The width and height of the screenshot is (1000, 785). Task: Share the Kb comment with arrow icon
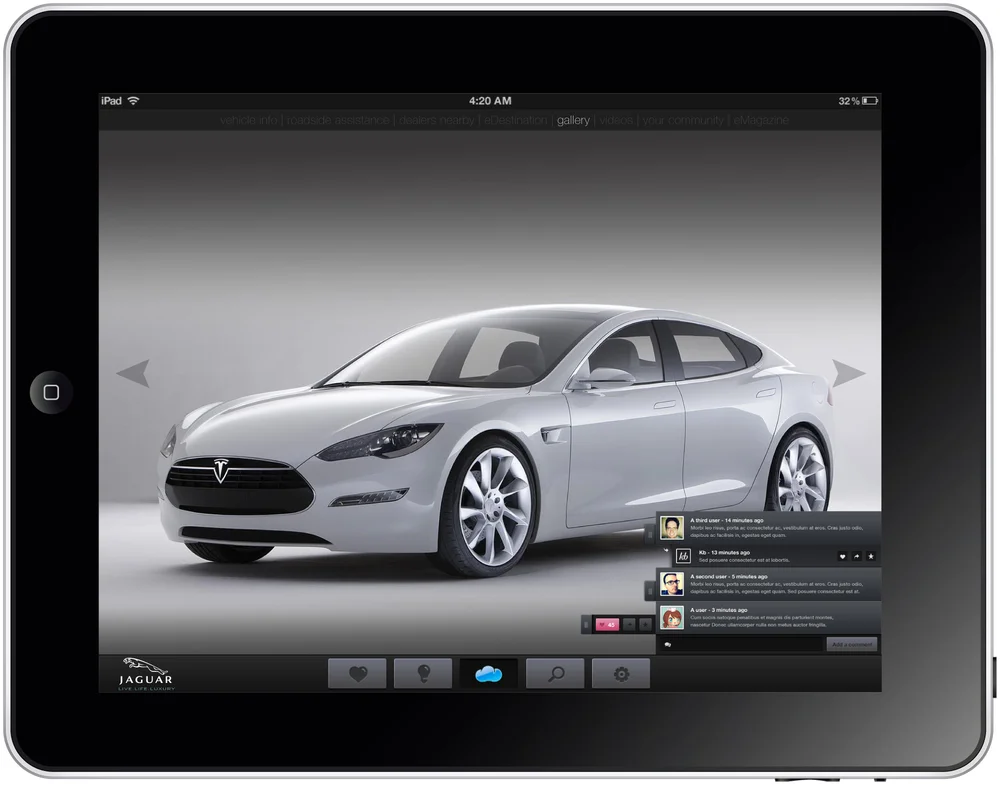tap(857, 557)
